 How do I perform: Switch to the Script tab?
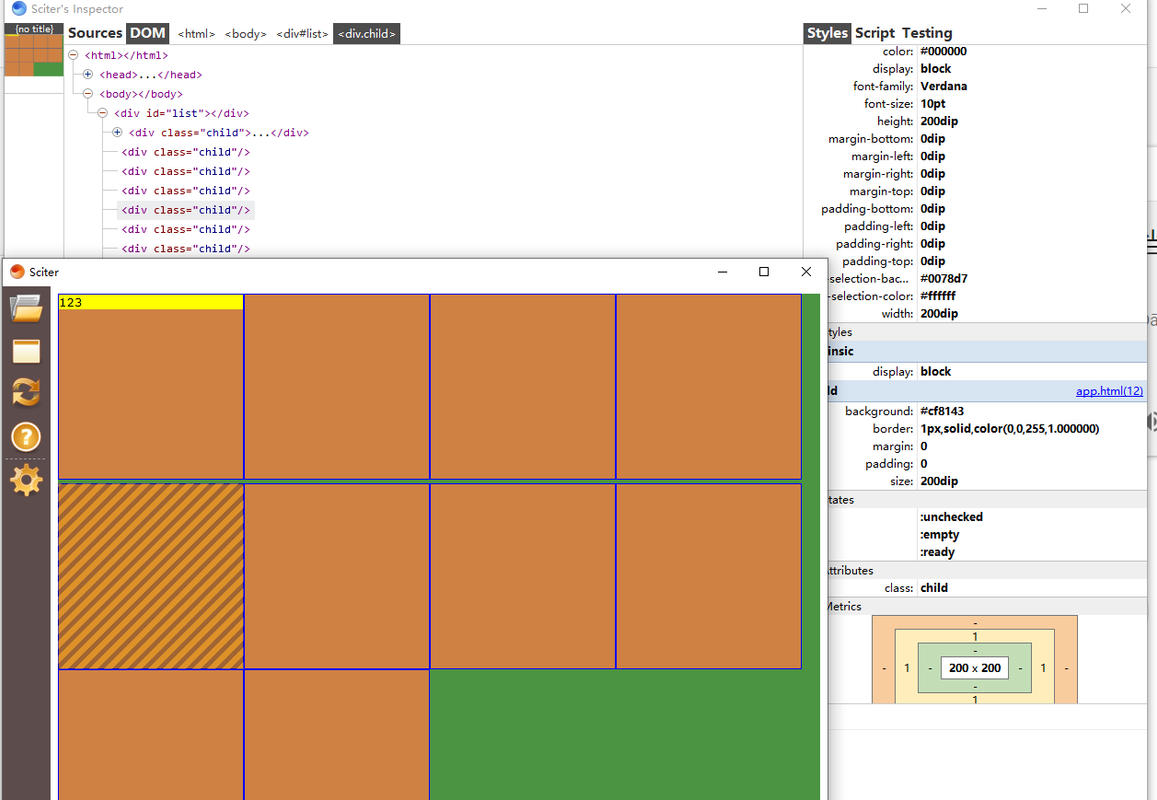[x=875, y=33]
